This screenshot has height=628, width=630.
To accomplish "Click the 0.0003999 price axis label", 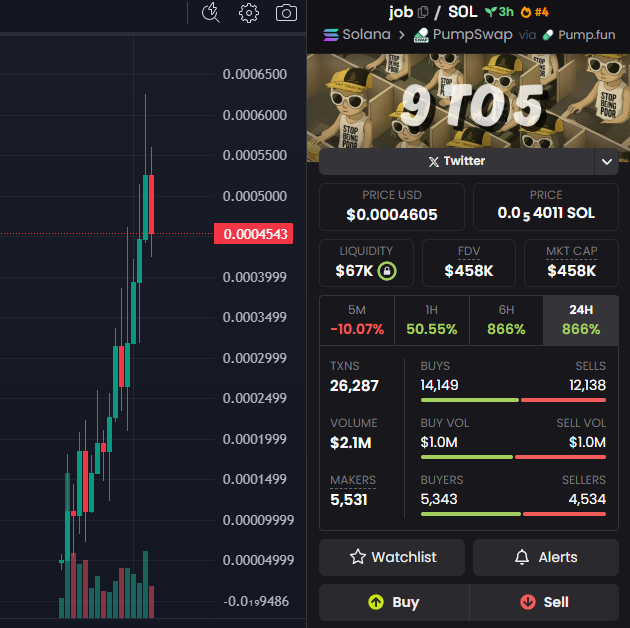I will click(255, 277).
